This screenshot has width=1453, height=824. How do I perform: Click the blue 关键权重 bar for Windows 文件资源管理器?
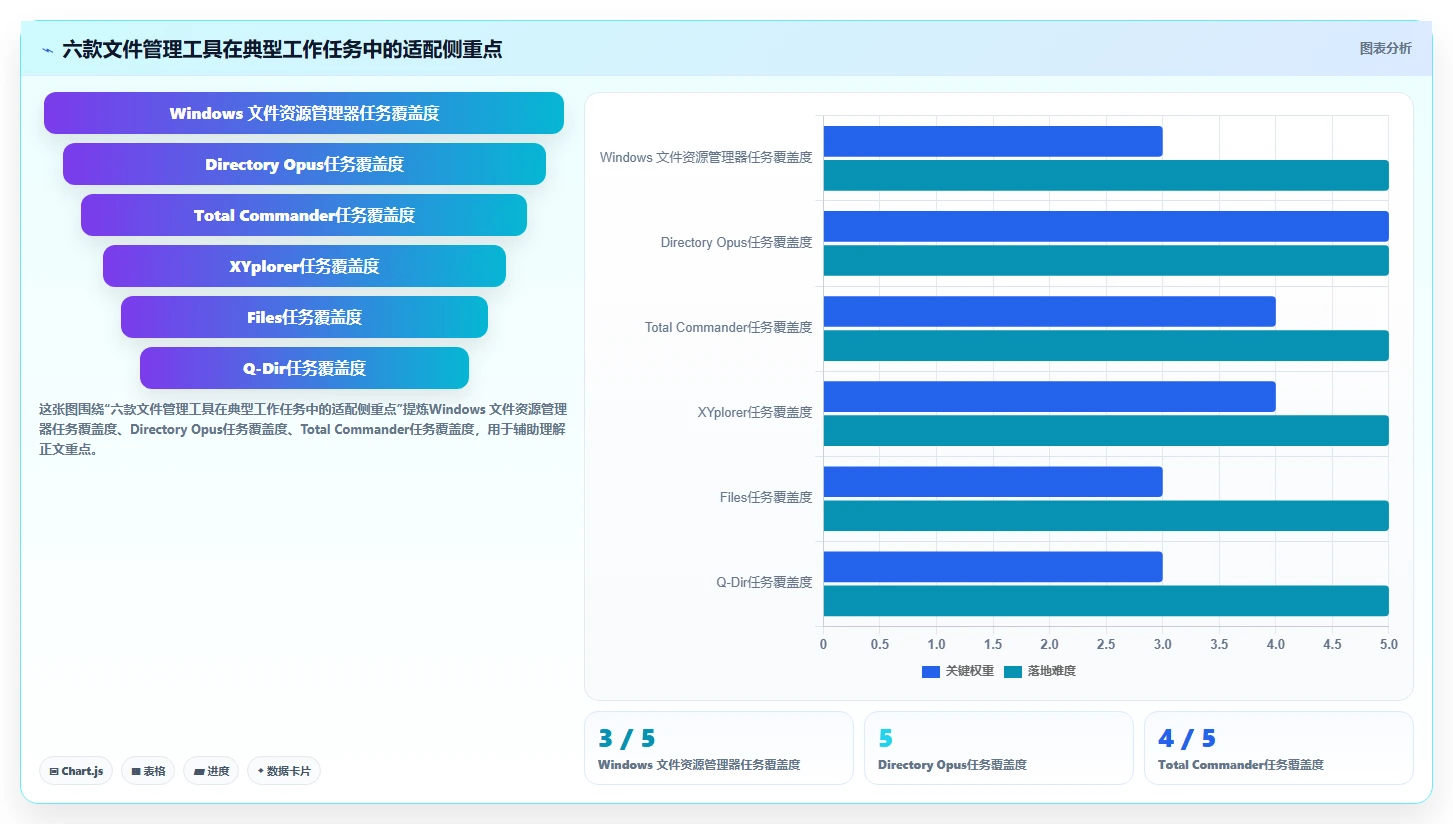click(993, 141)
